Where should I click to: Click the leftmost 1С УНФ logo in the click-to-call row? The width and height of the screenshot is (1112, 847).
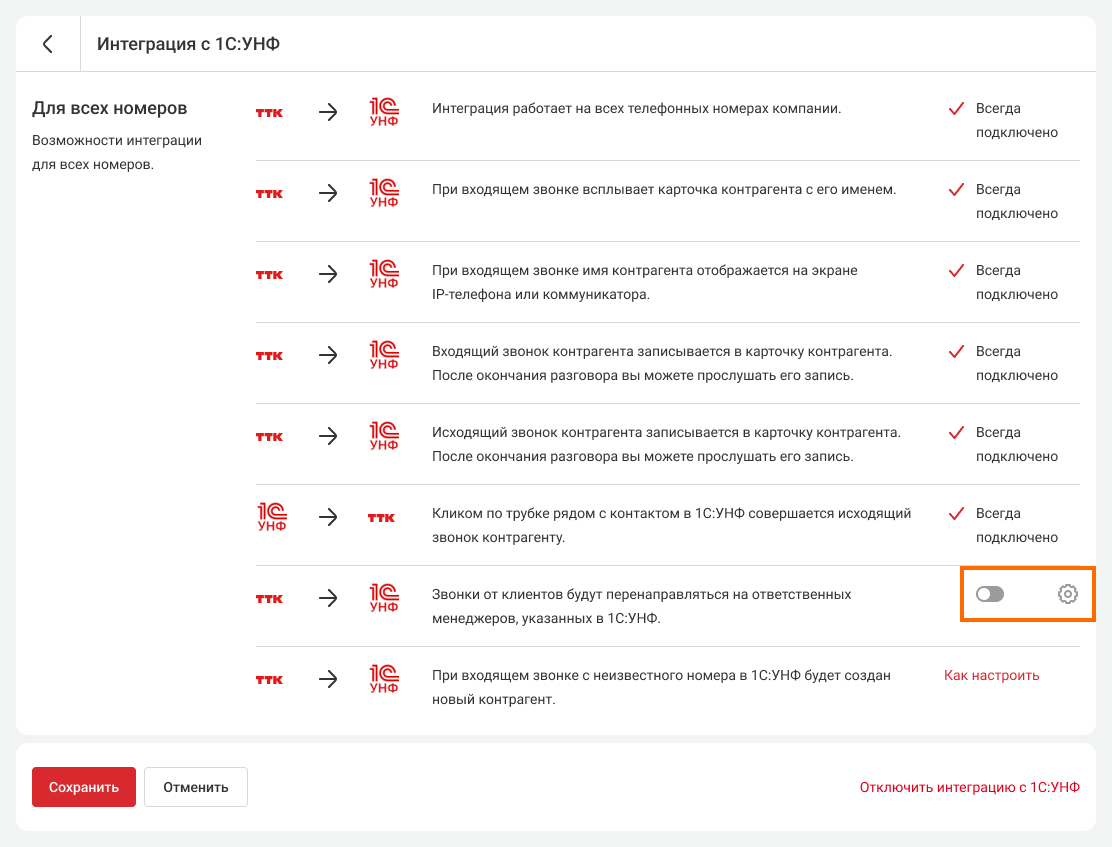tap(272, 517)
